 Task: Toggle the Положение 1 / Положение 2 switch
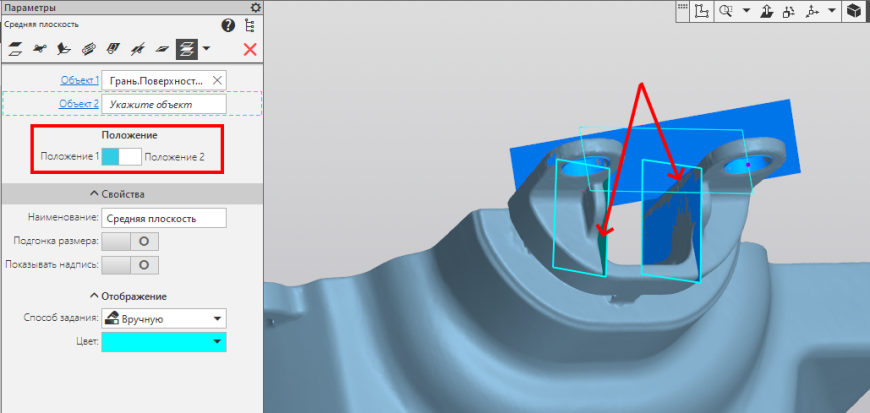(122, 157)
